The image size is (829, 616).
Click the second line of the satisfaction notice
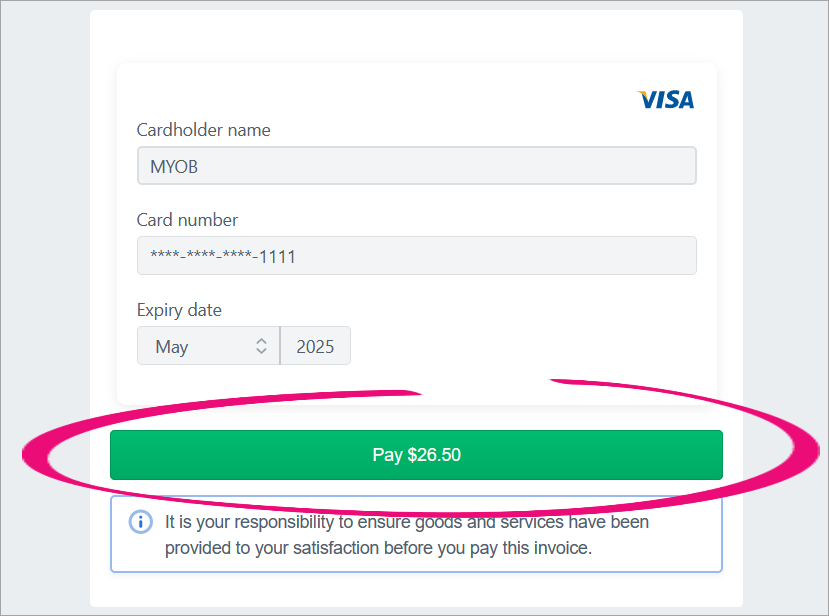[x=378, y=548]
